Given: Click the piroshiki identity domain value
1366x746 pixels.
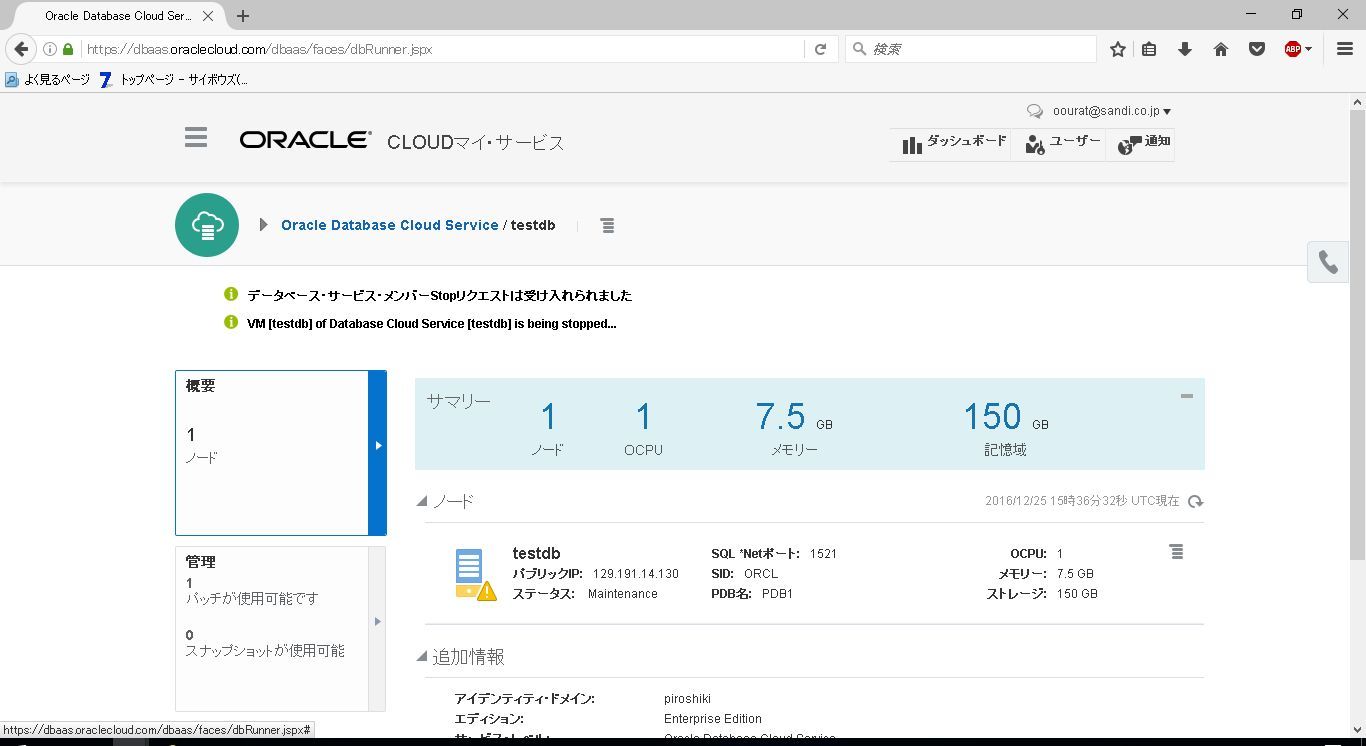Looking at the screenshot, I should click(x=687, y=699).
